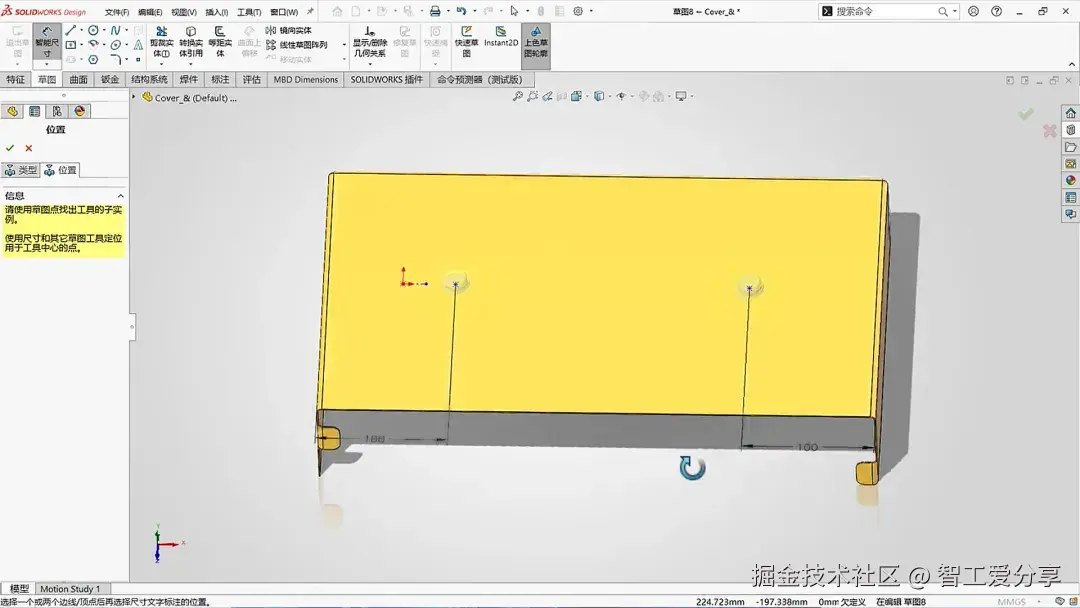The image size is (1080, 608).
Task: Switch to the MBD Dimensions ribbon tab
Action: click(x=305, y=79)
